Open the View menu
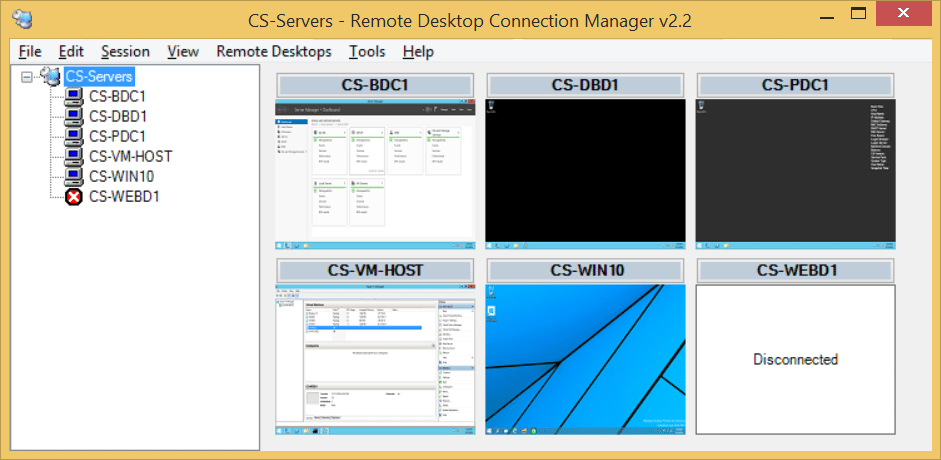 (x=183, y=52)
